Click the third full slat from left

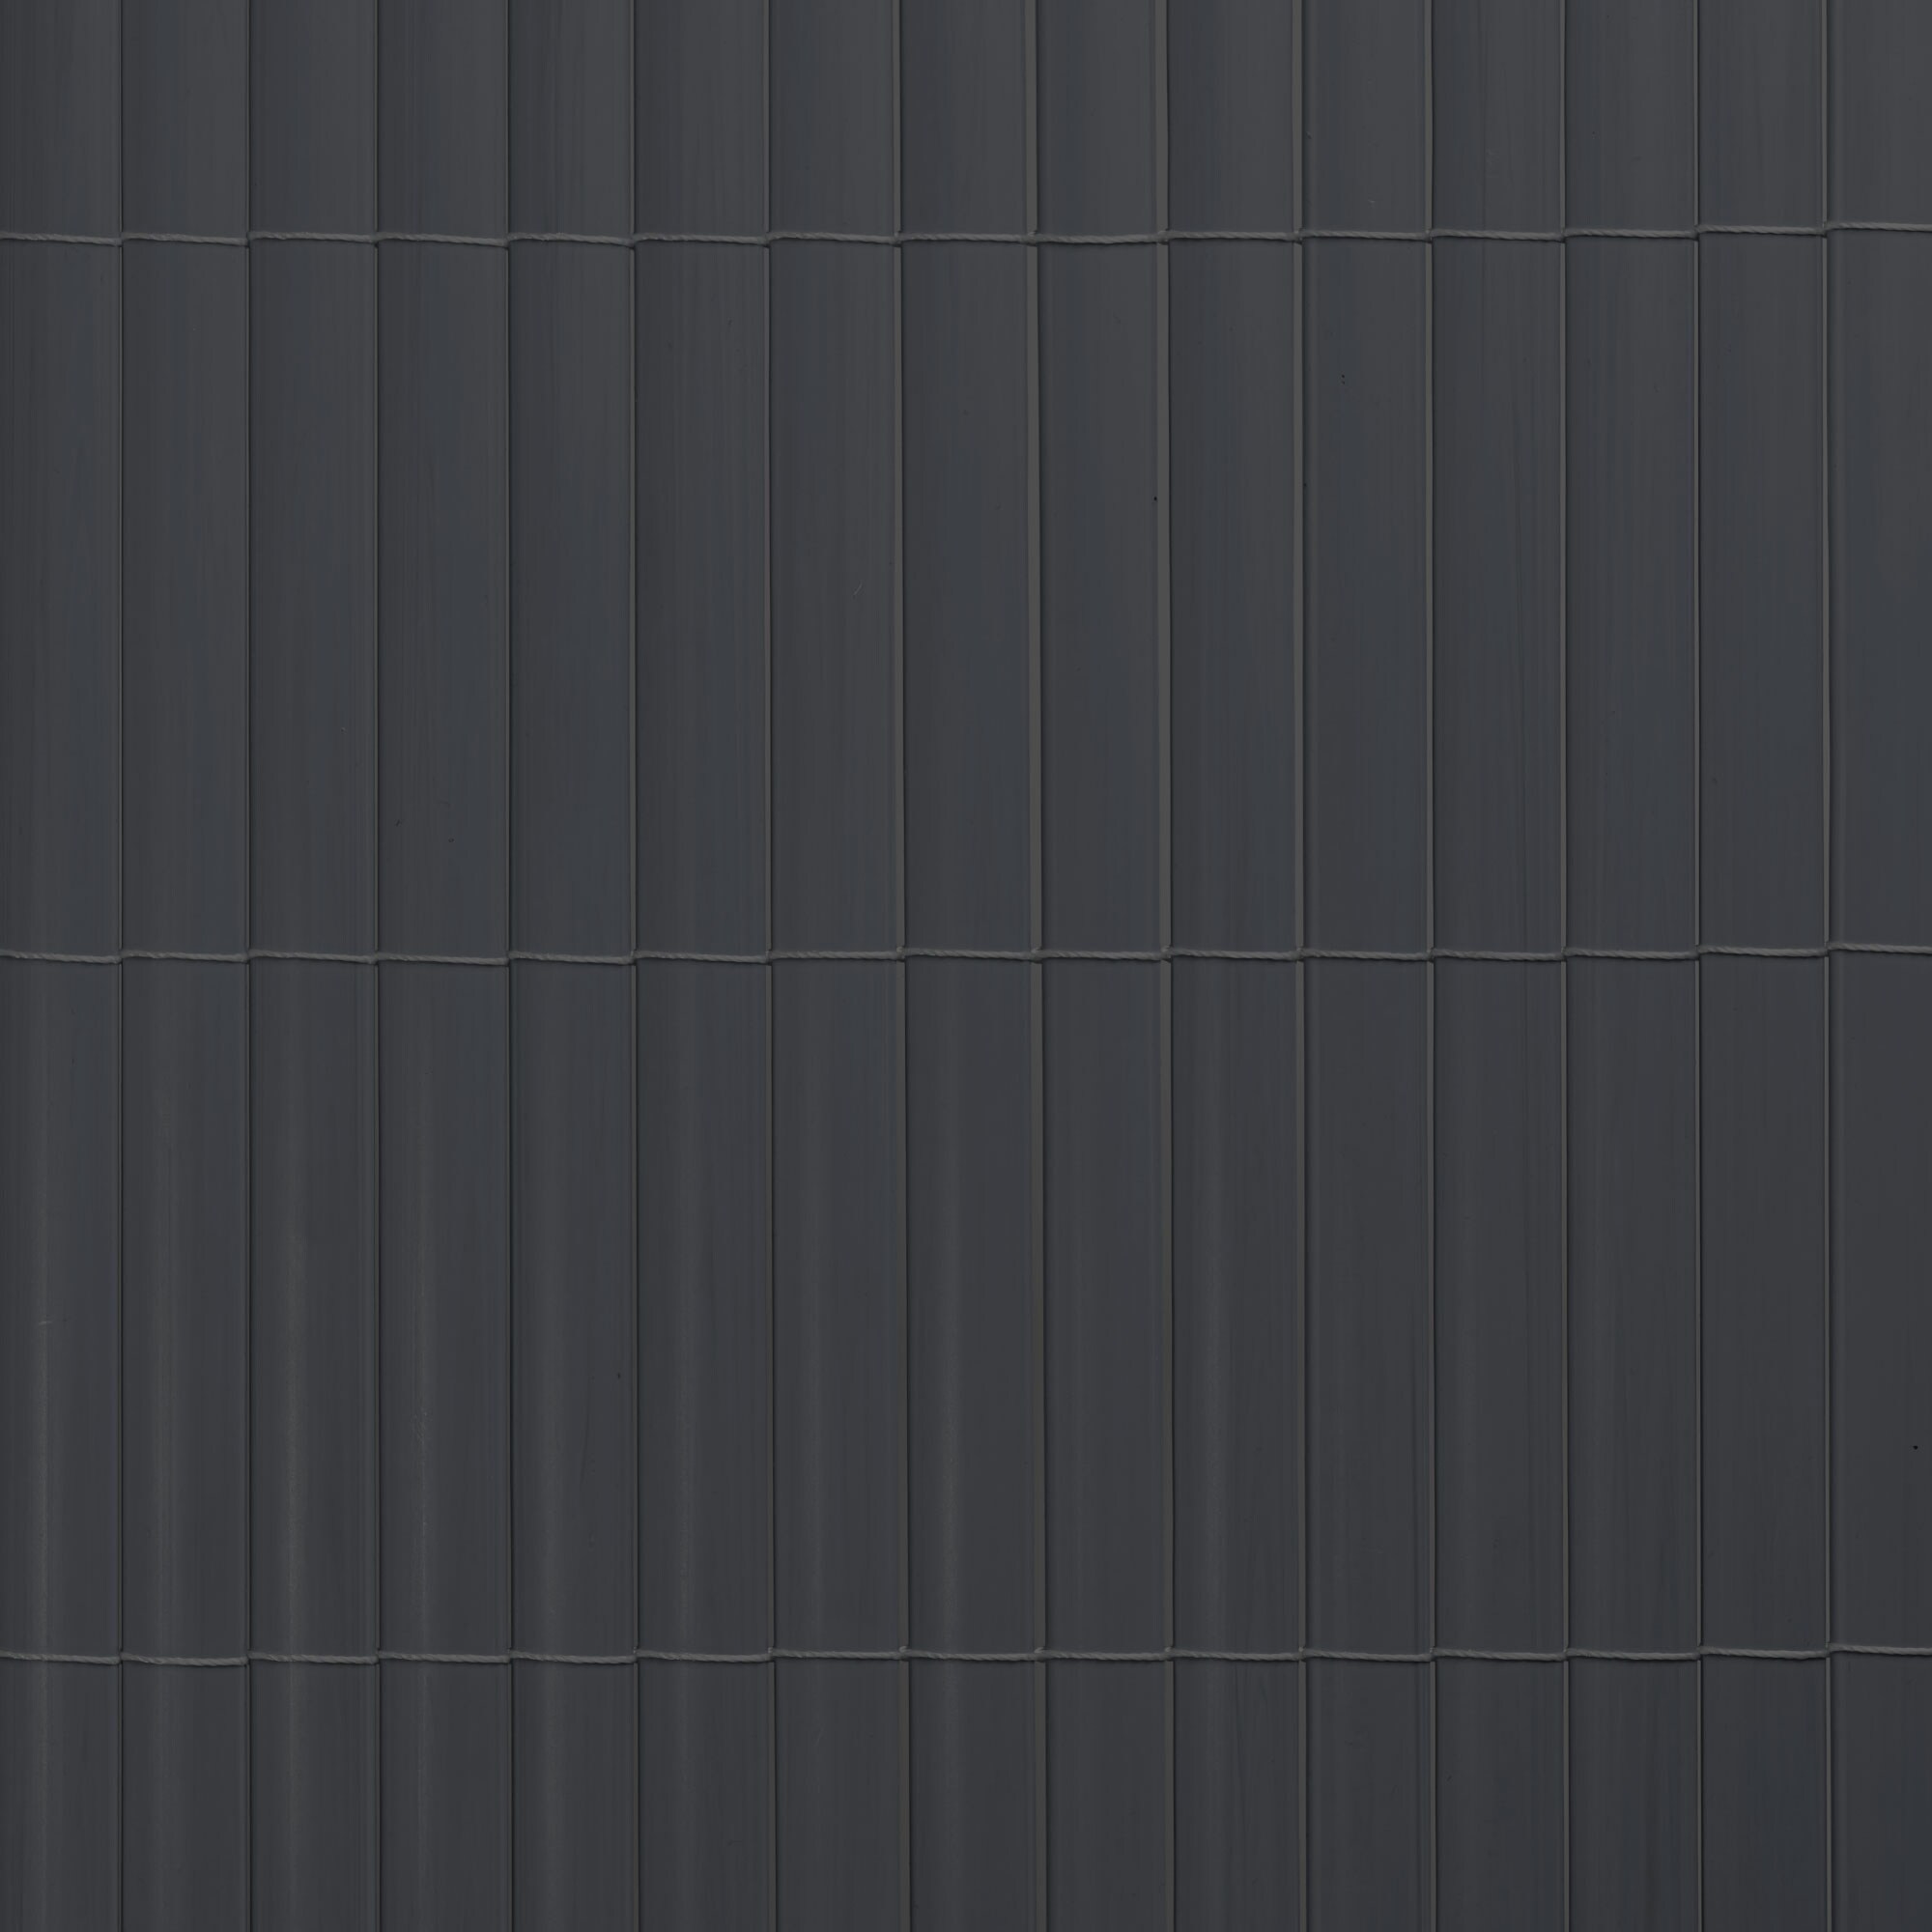coord(443,966)
